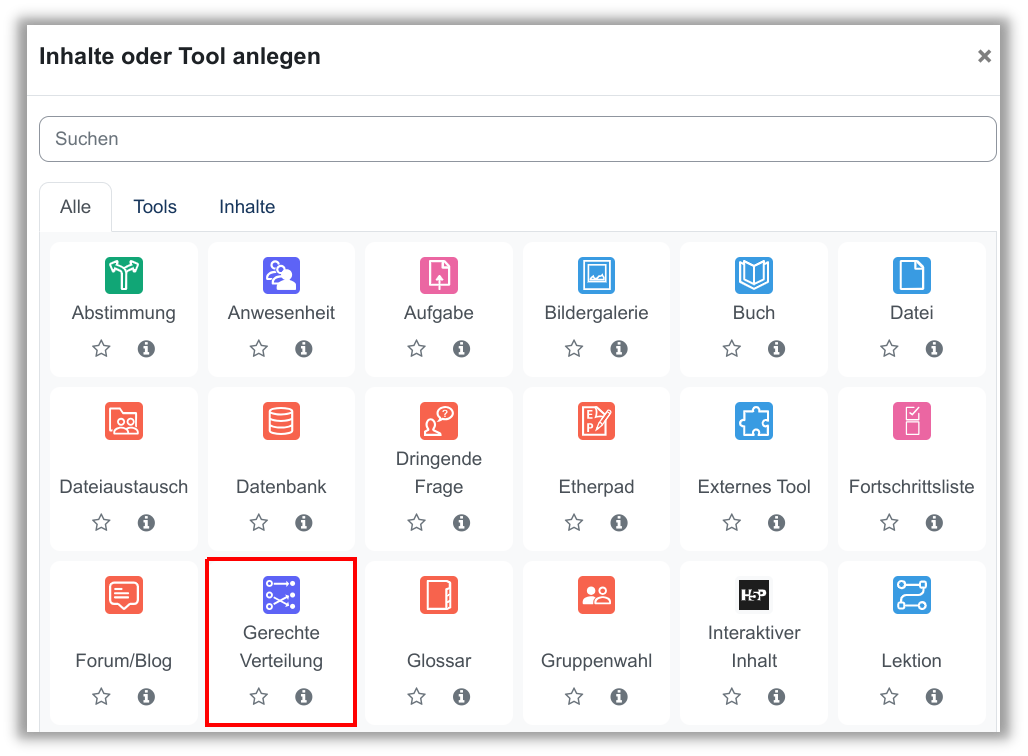Image resolution: width=1028 pixels, height=756 pixels.
Task: Select the Abstimmung activity icon
Action: (124, 275)
